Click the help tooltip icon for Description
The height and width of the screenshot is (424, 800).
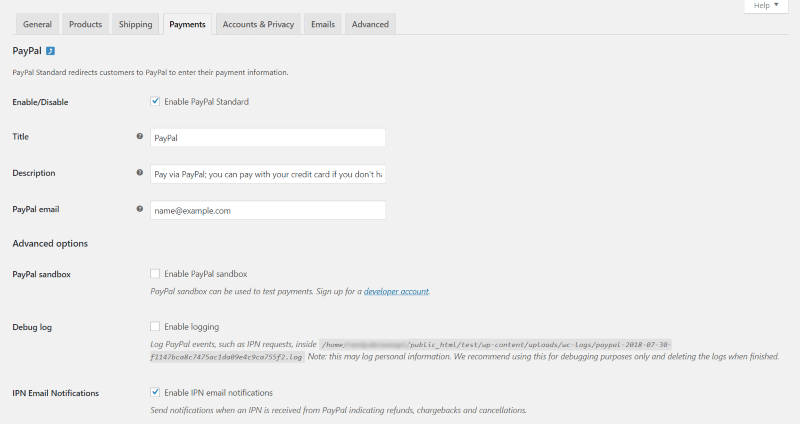pos(139,172)
